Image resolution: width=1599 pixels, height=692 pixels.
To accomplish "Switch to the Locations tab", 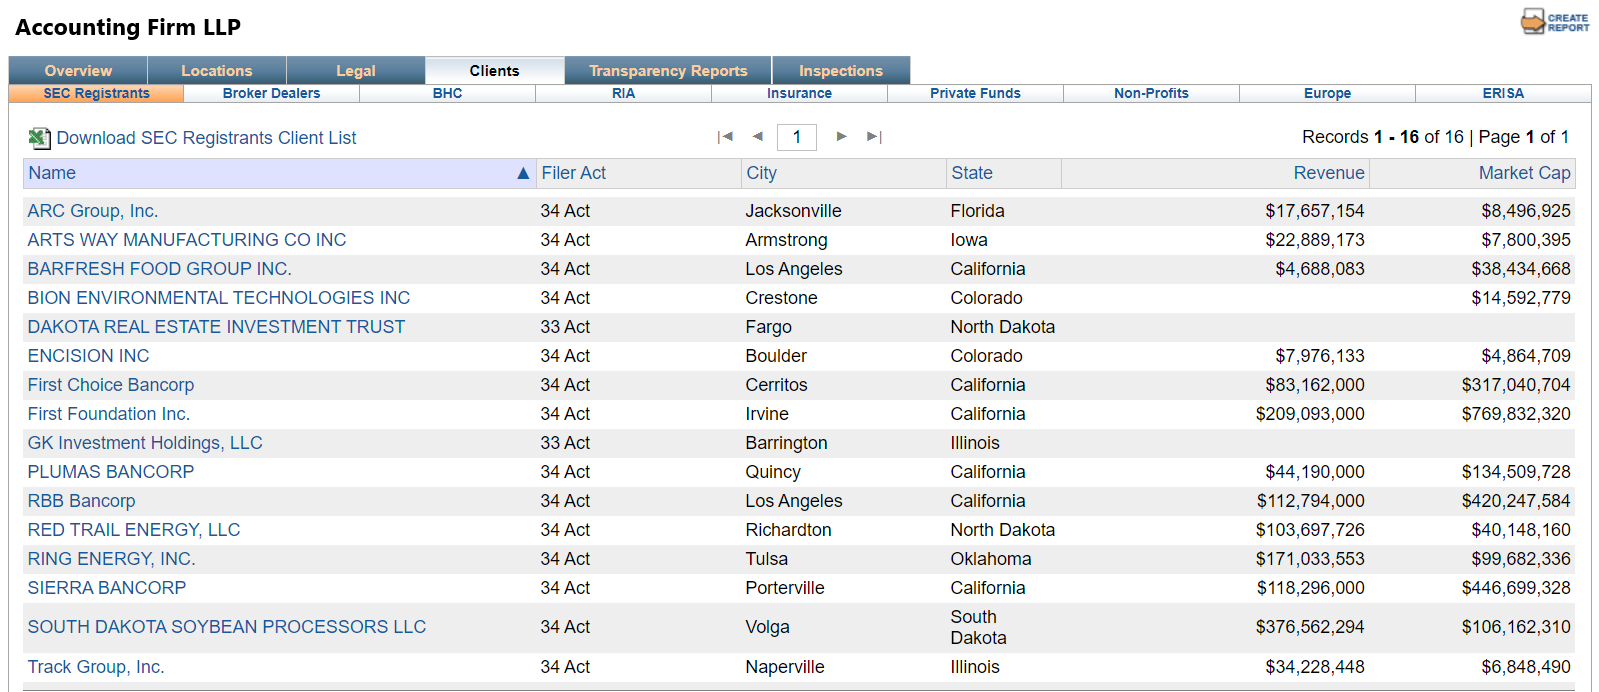I will (217, 70).
